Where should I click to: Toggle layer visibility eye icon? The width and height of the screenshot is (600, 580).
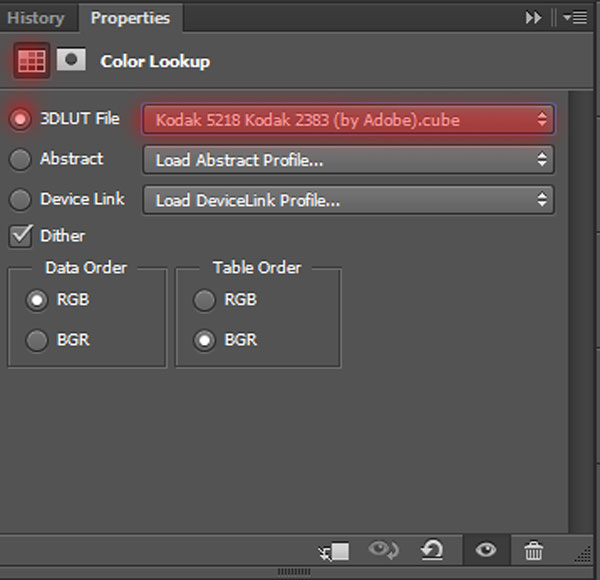[x=486, y=551]
